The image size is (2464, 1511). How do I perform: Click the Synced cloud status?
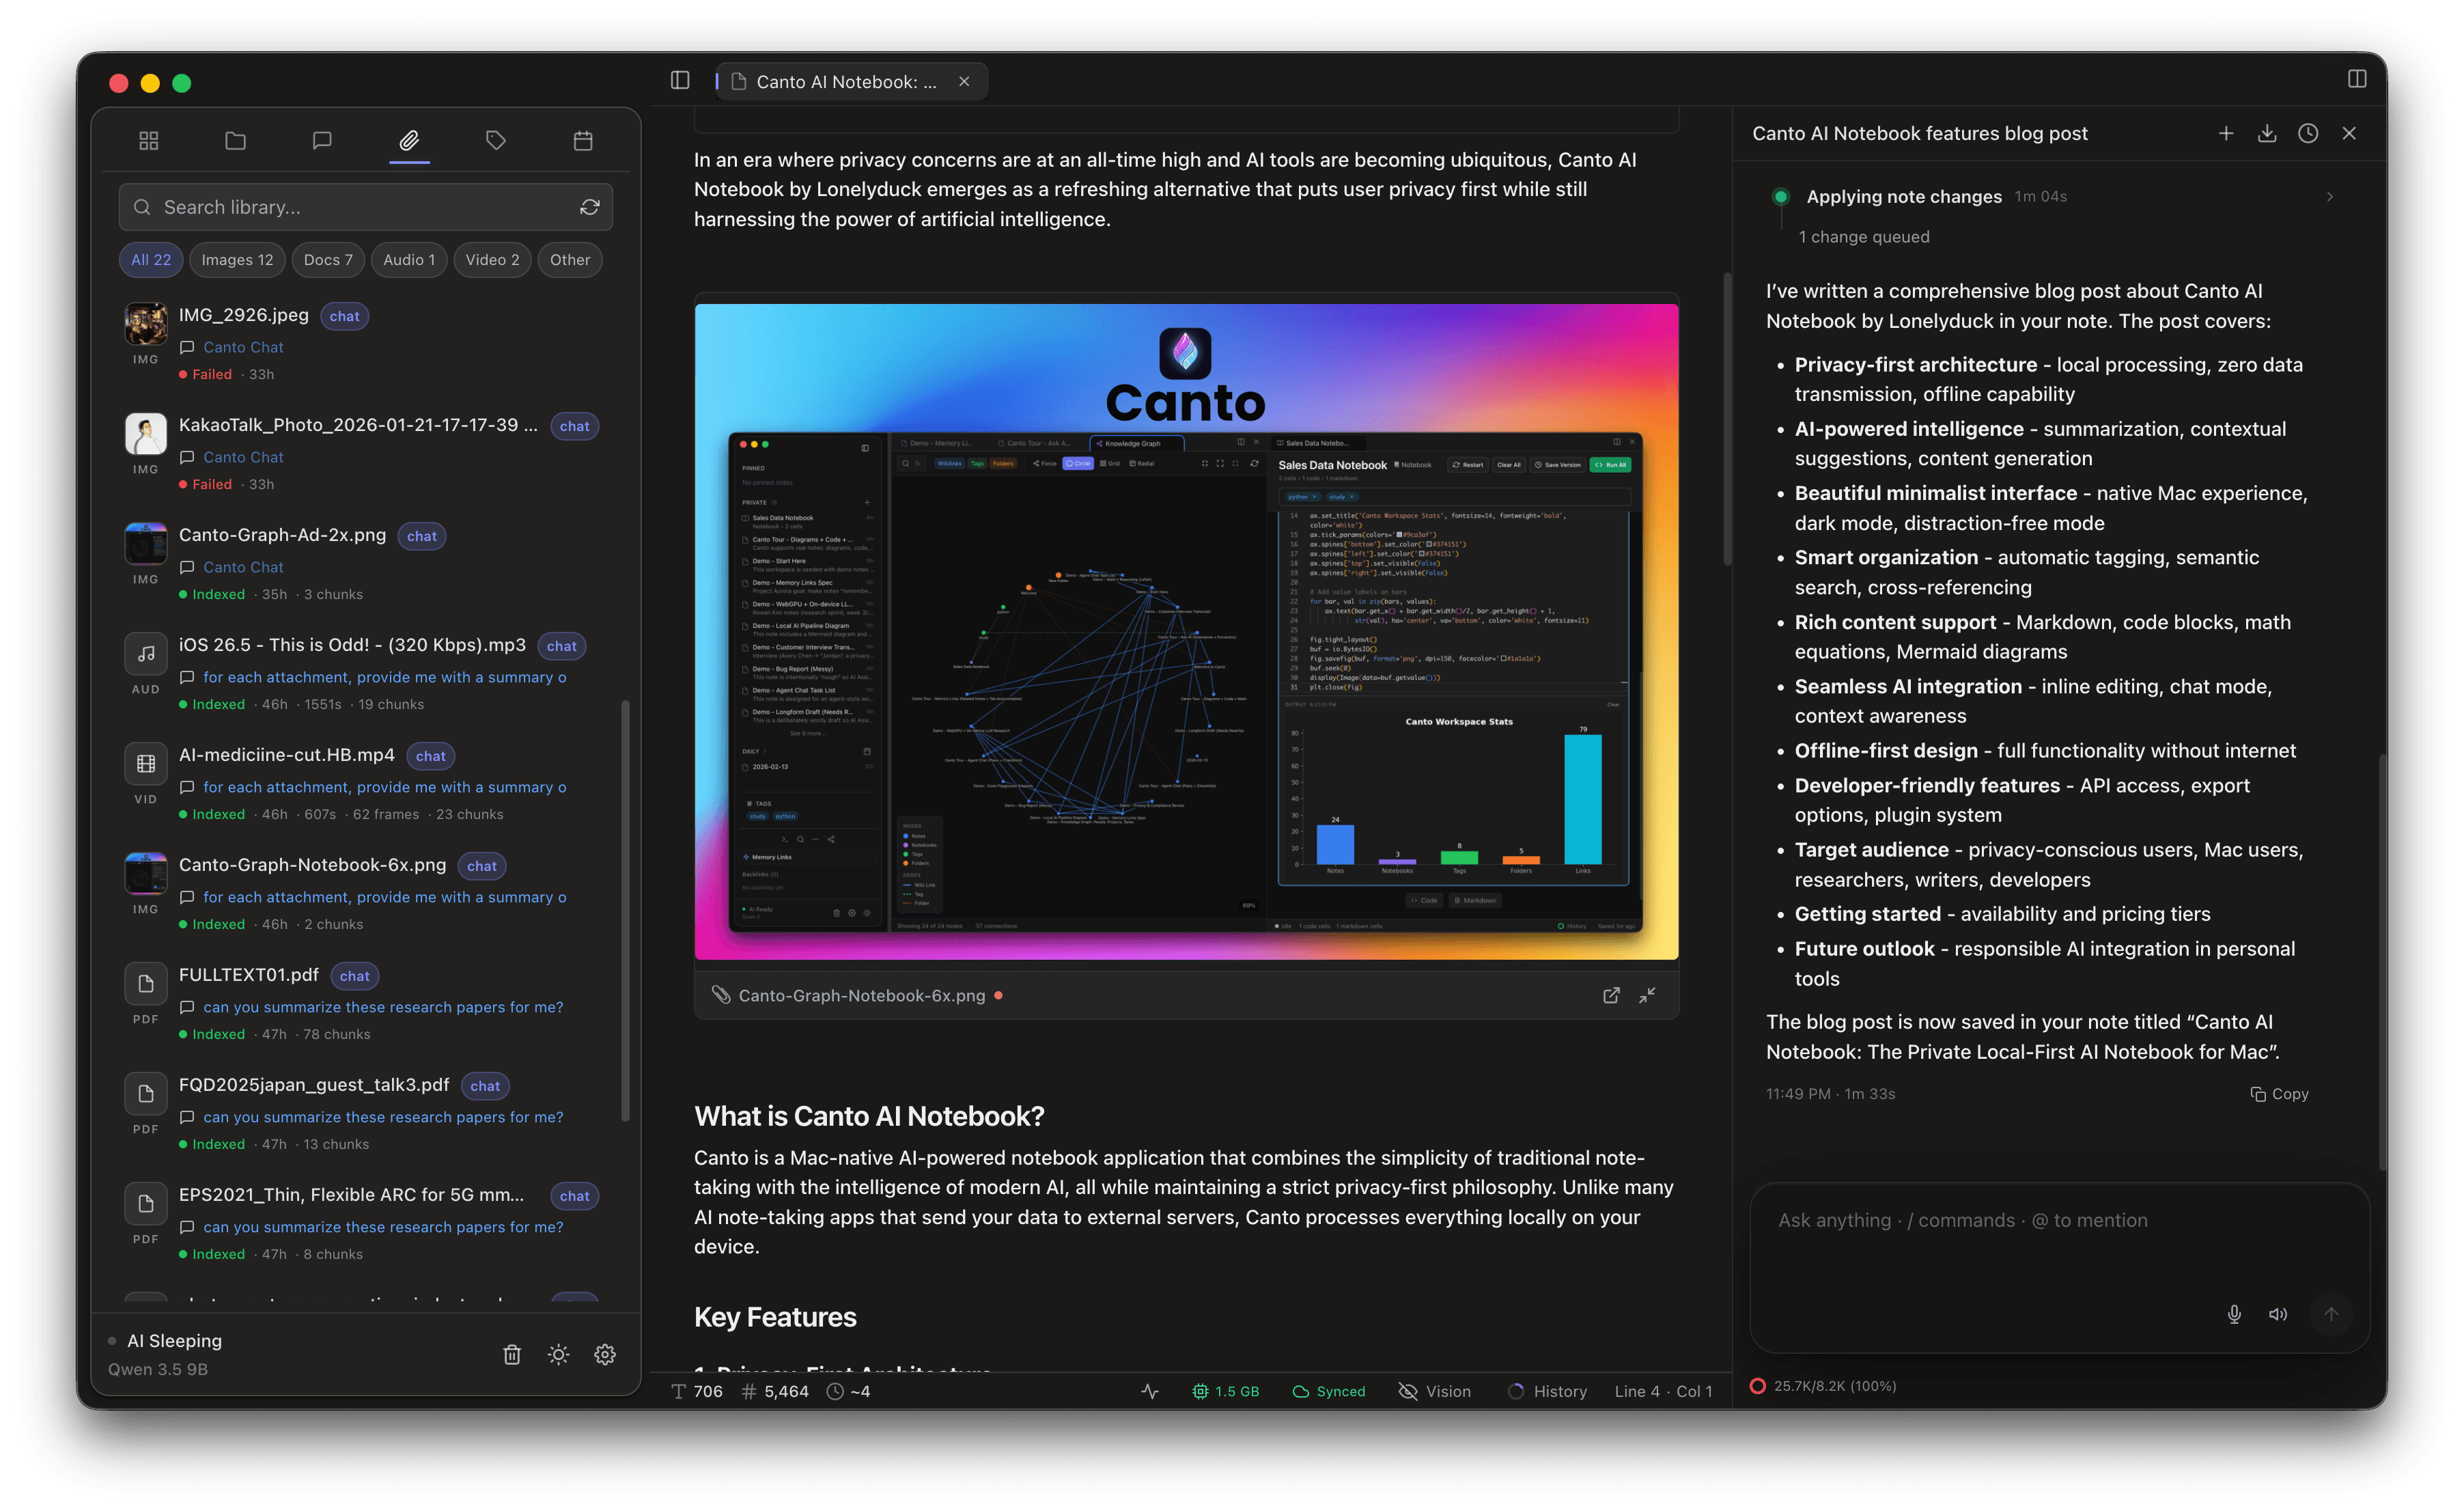coord(1329,1392)
